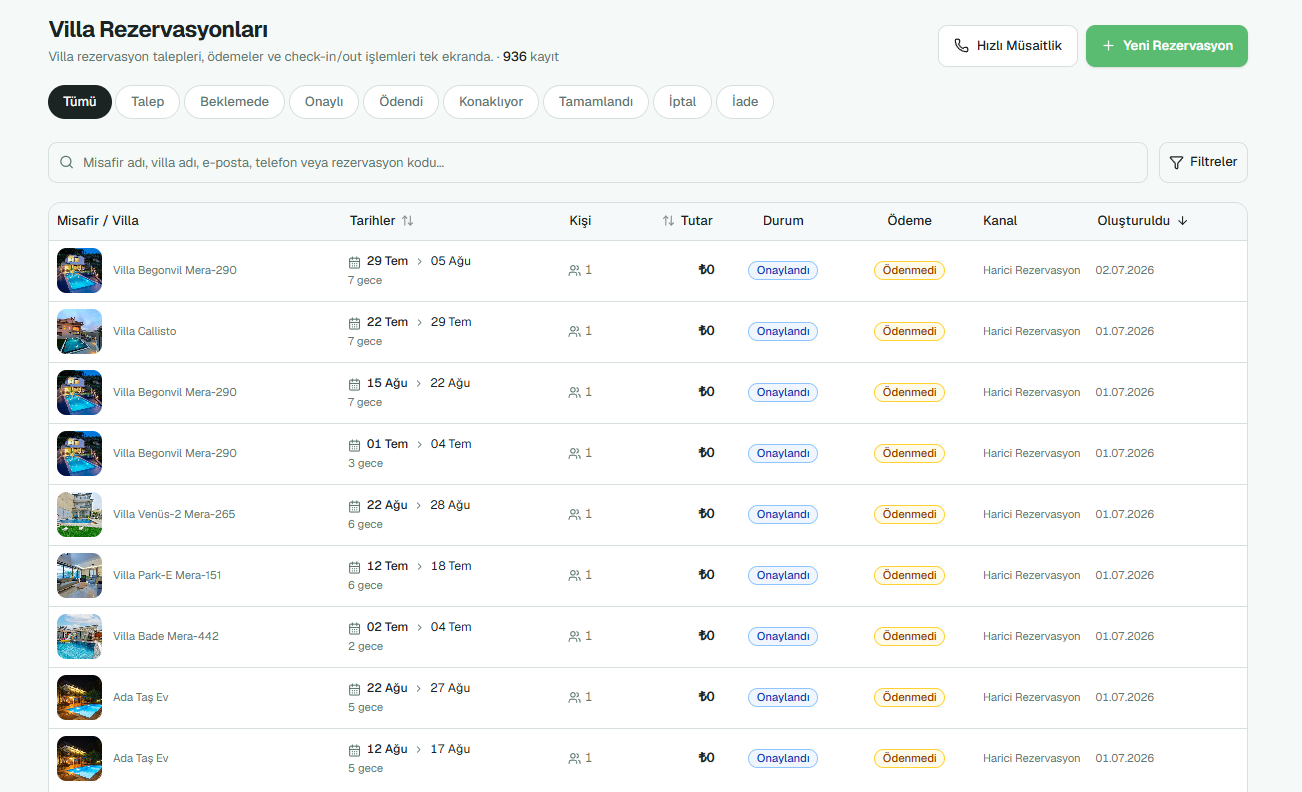Click the phone icon in Hızlı Müsaitlik

tap(961, 46)
